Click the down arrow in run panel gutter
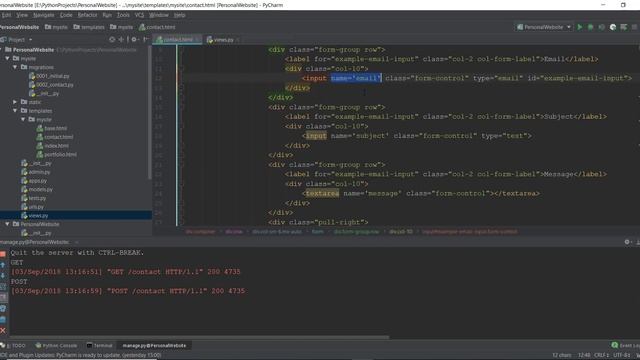 (3, 276)
